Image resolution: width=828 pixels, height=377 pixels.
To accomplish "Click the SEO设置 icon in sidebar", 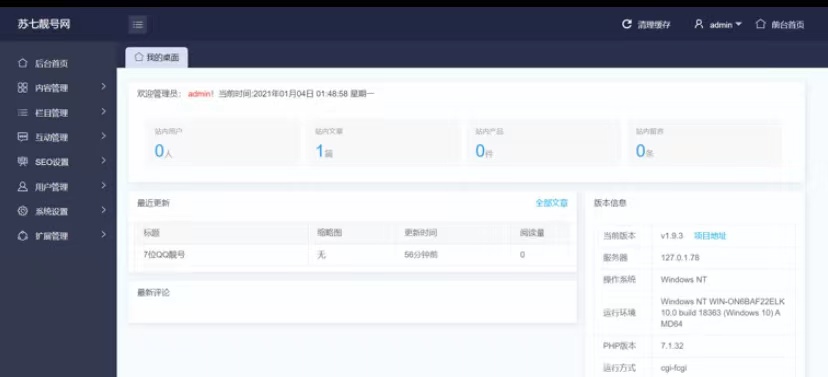I will (22, 162).
